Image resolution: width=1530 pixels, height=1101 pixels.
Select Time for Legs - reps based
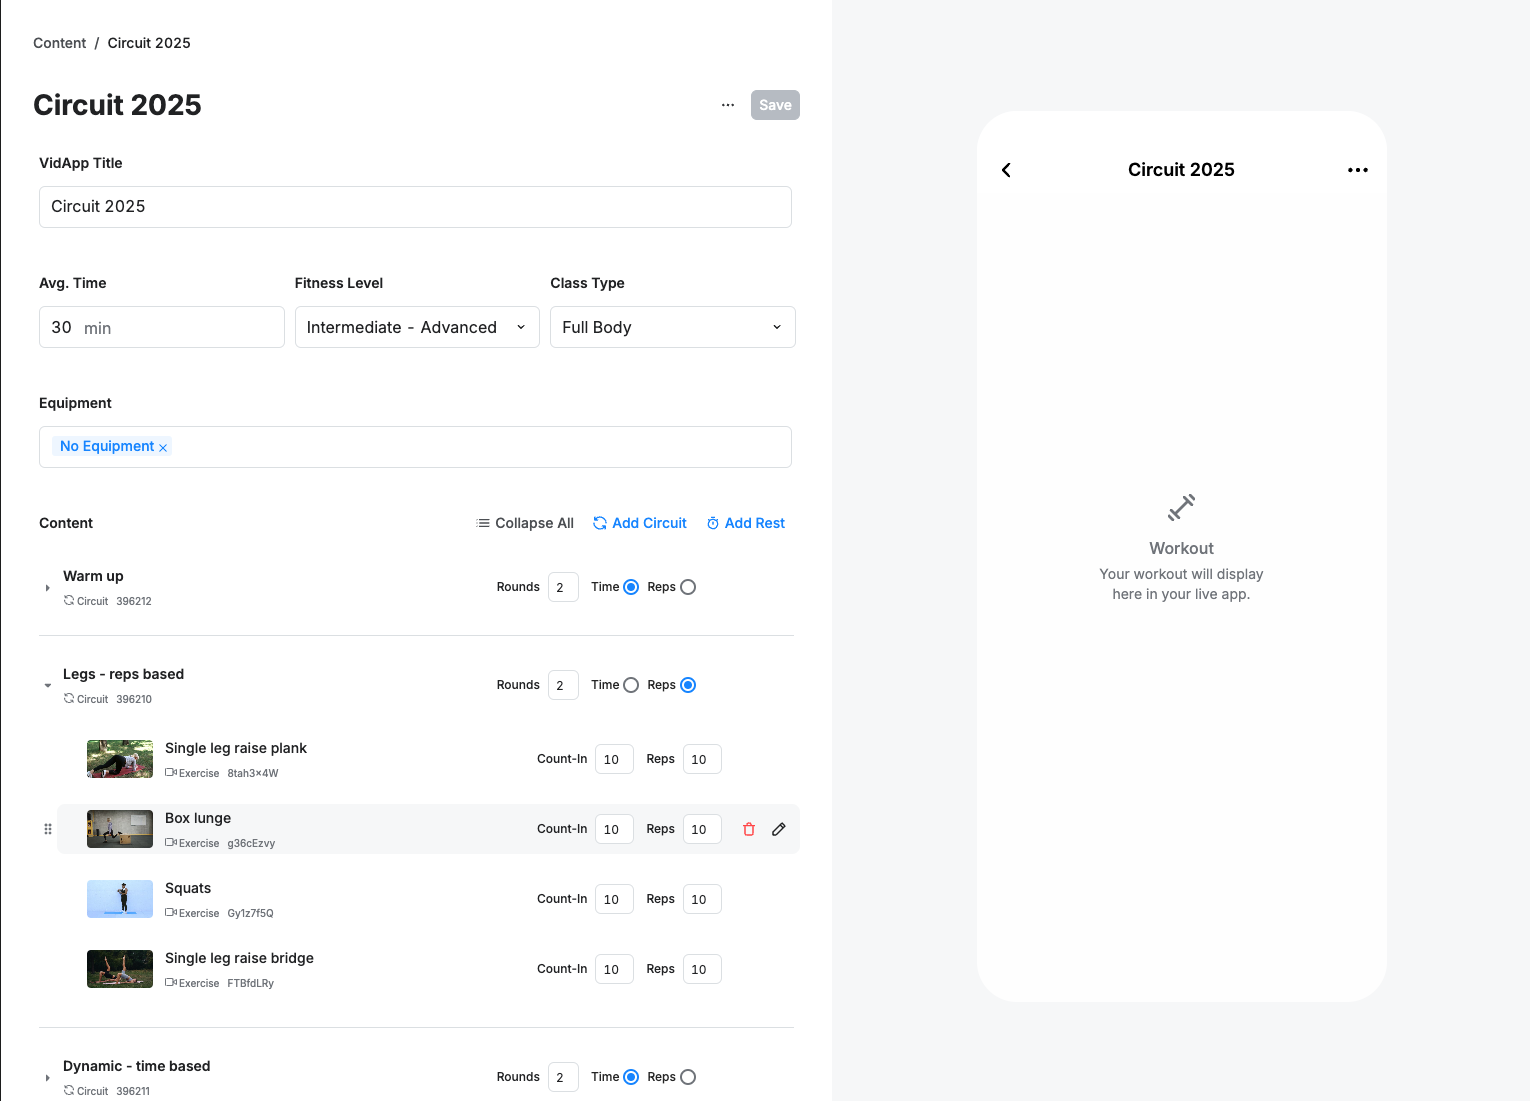631,685
